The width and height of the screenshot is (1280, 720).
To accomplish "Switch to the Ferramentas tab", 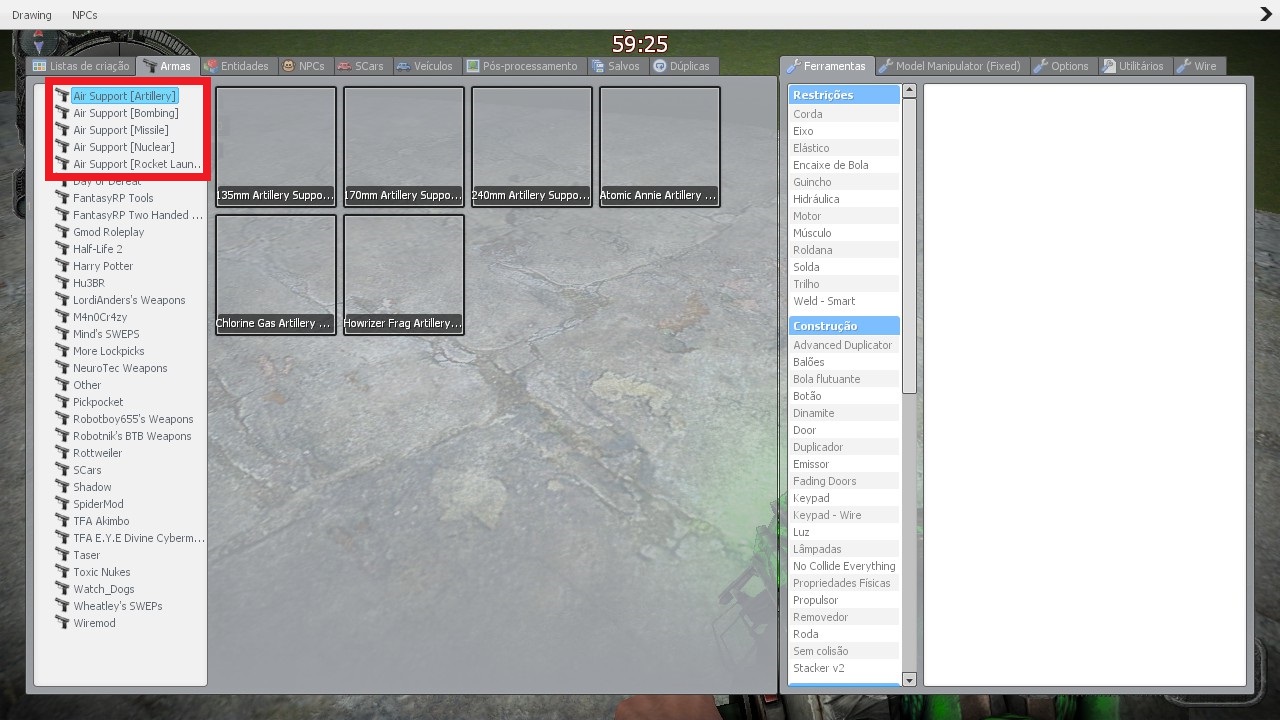I will [x=827, y=66].
